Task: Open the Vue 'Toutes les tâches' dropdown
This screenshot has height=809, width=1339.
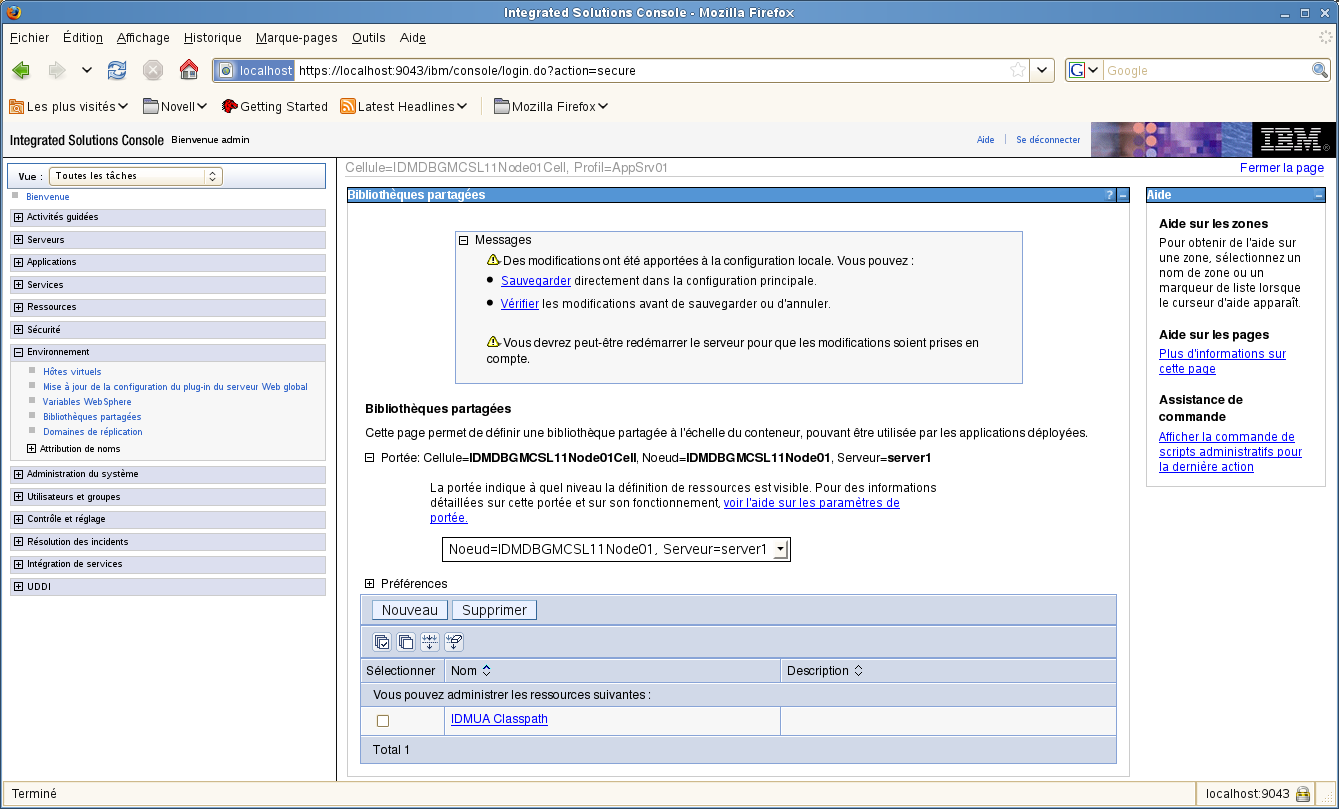Action: (x=135, y=176)
